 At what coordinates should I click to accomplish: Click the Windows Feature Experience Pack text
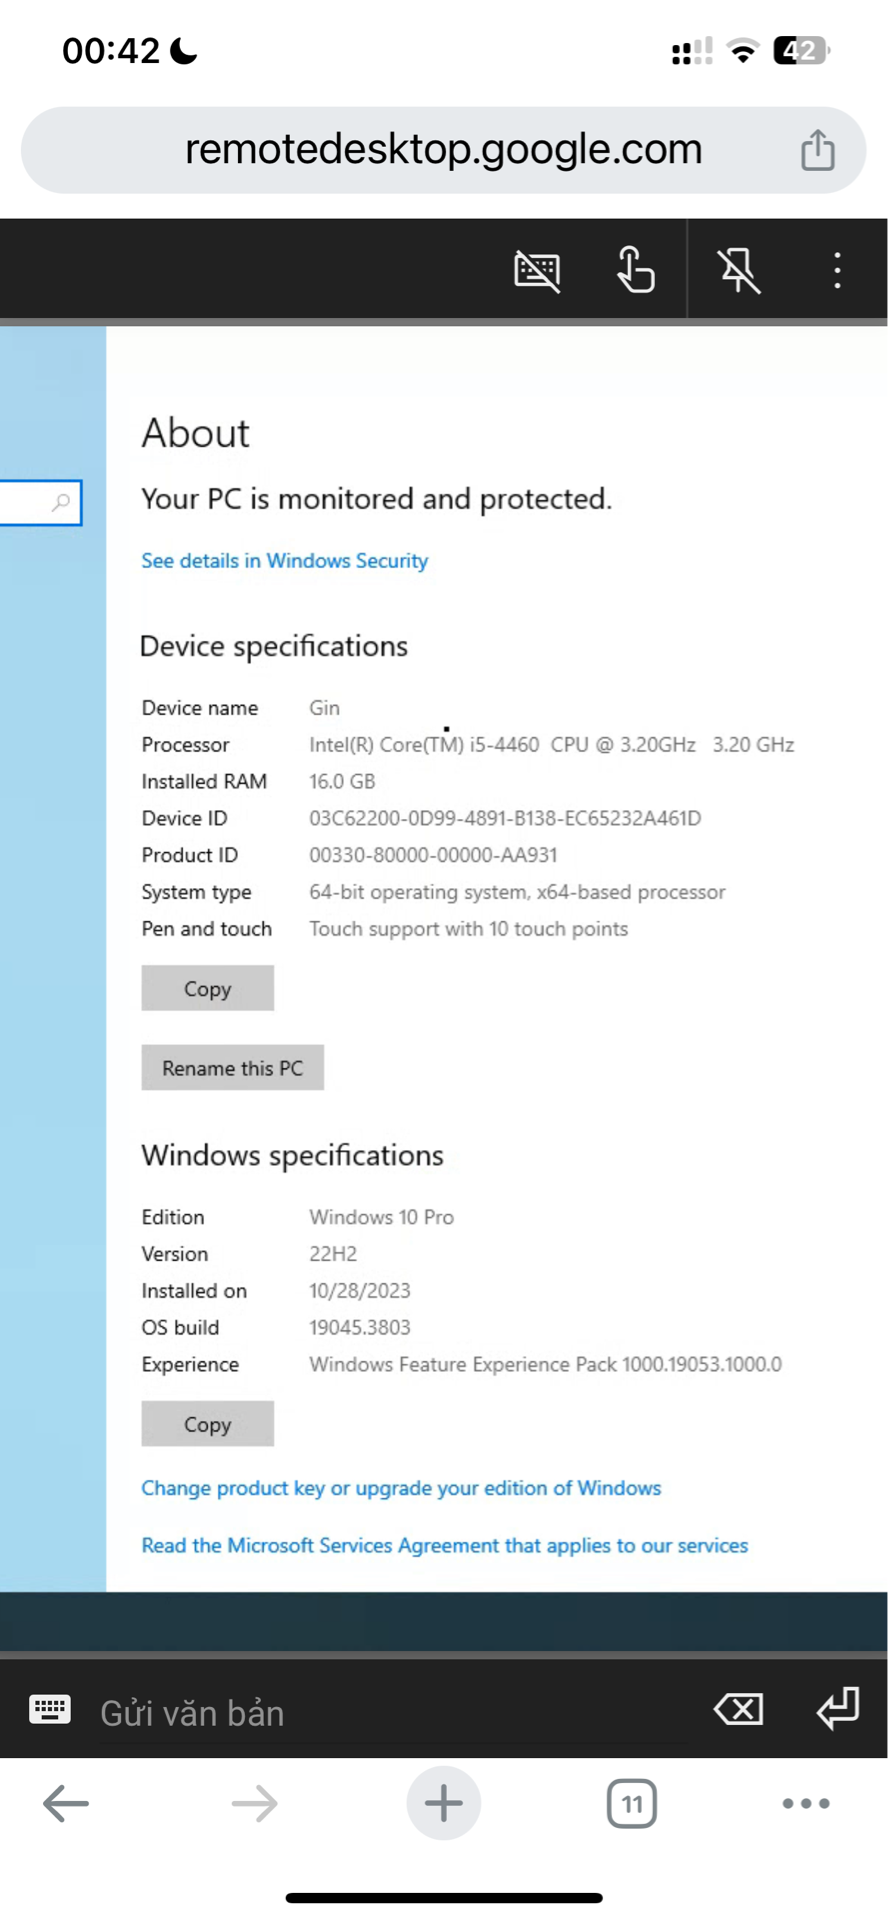[546, 1364]
